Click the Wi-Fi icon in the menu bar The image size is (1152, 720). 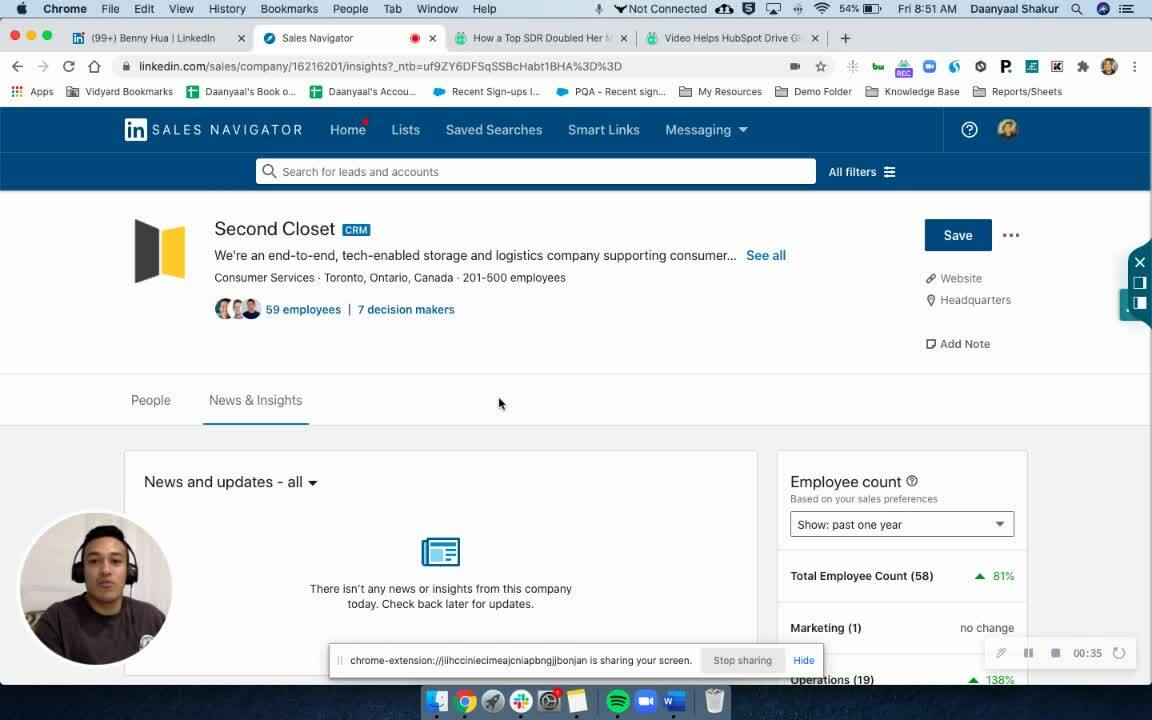tap(822, 9)
